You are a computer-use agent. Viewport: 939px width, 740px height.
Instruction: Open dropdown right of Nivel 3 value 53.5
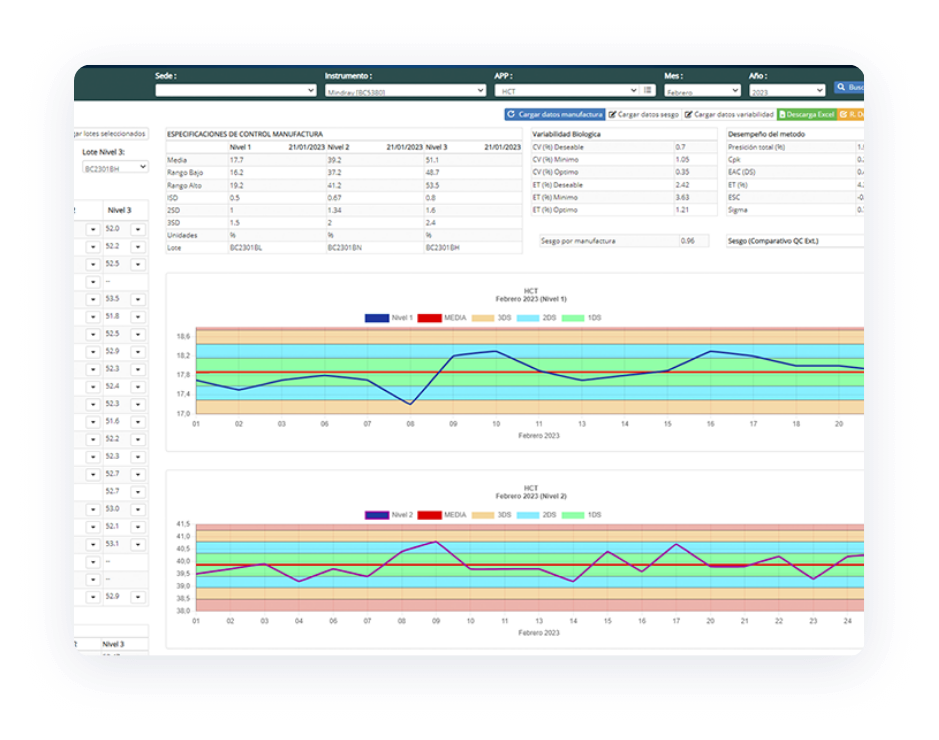(138, 299)
